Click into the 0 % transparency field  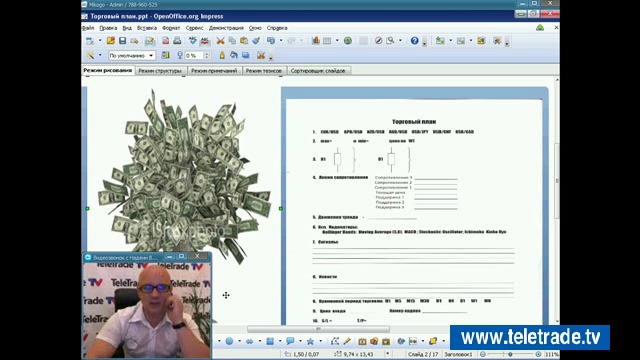tap(194, 55)
